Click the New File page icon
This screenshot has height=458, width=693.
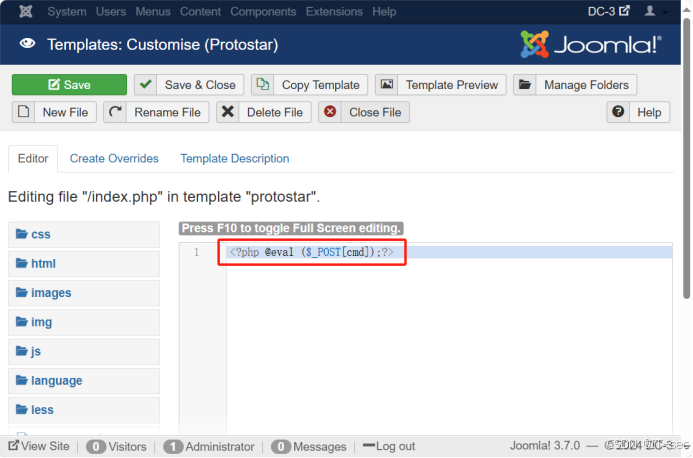tap(23, 111)
